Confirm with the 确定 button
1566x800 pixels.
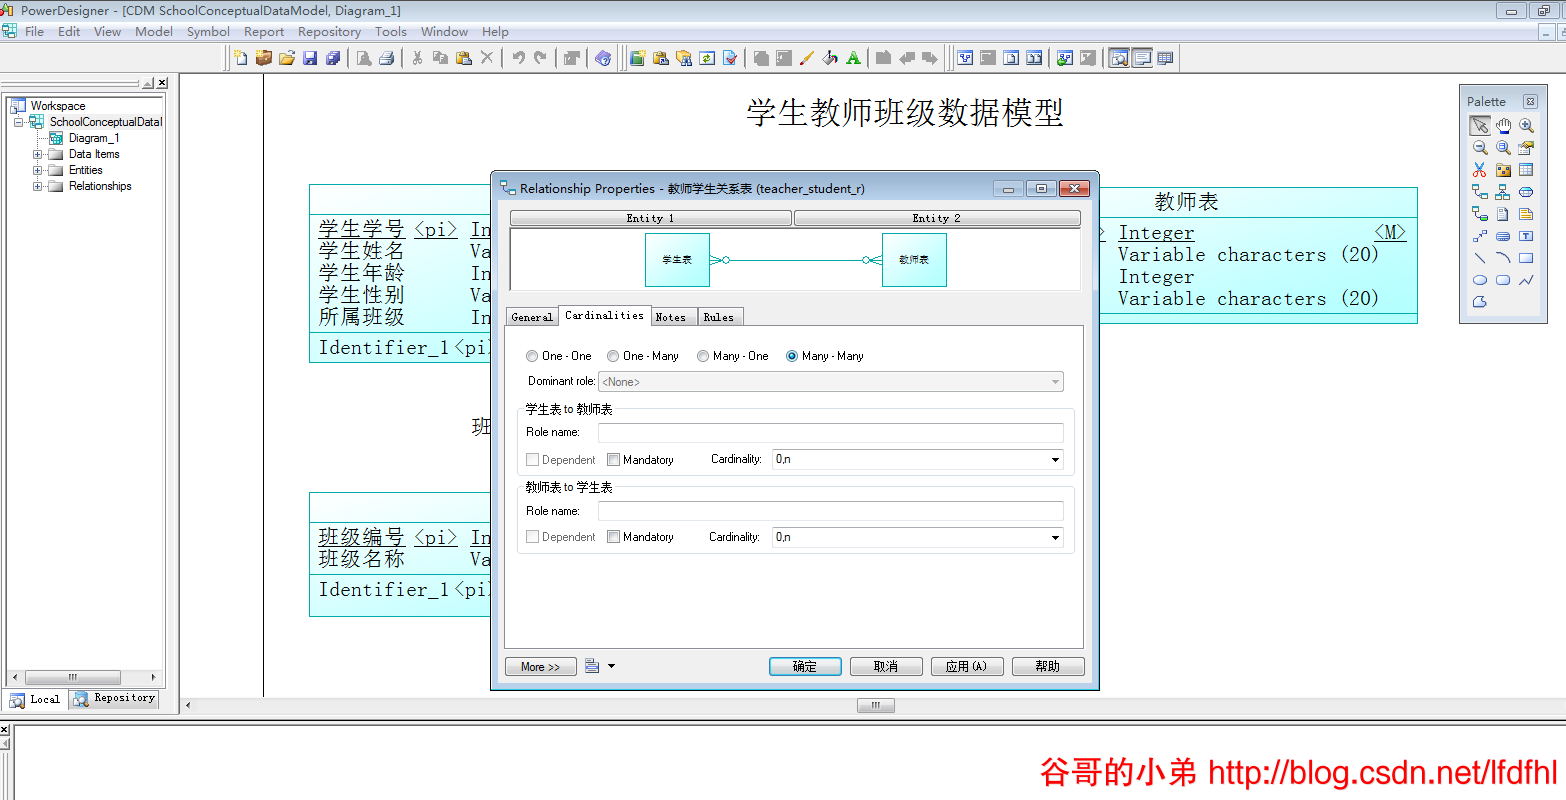[805, 666]
